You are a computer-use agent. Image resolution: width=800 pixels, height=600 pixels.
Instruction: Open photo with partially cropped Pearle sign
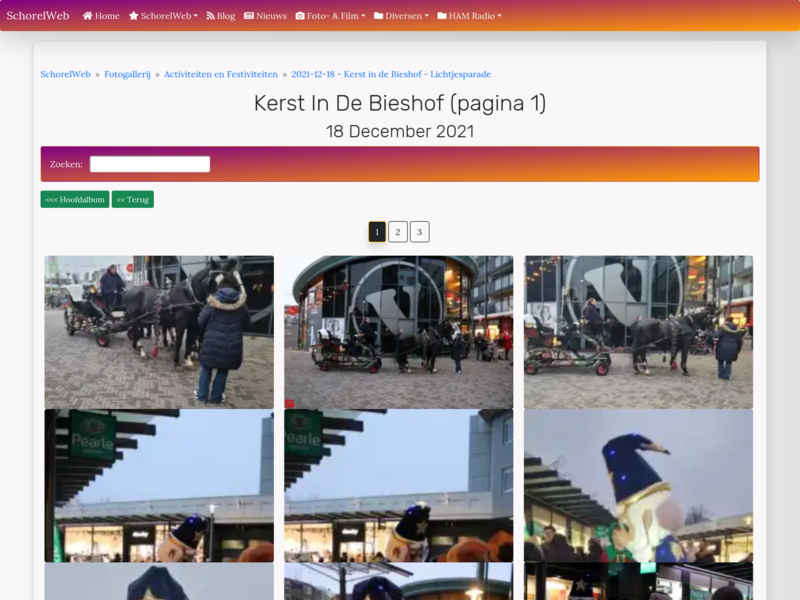(398, 486)
